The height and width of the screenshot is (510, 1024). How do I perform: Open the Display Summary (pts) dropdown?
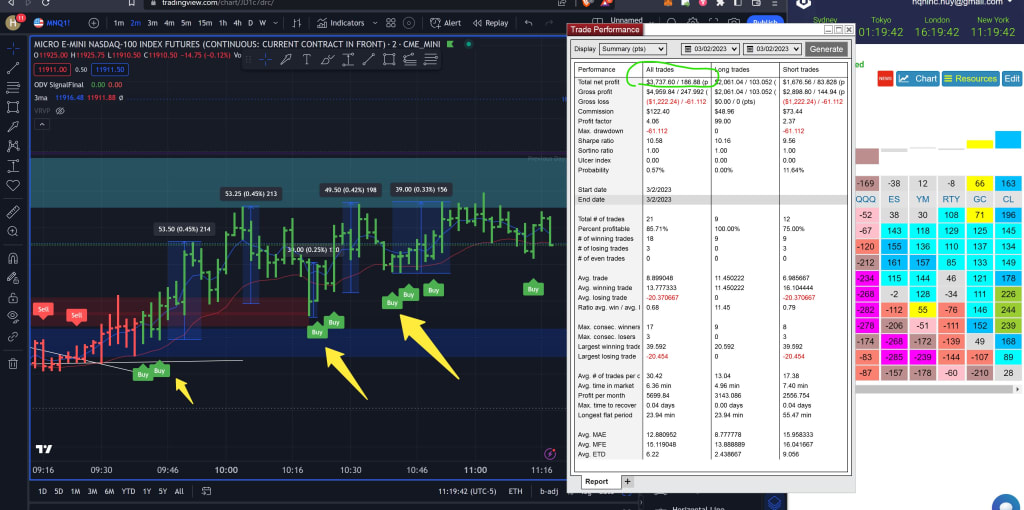tap(632, 49)
